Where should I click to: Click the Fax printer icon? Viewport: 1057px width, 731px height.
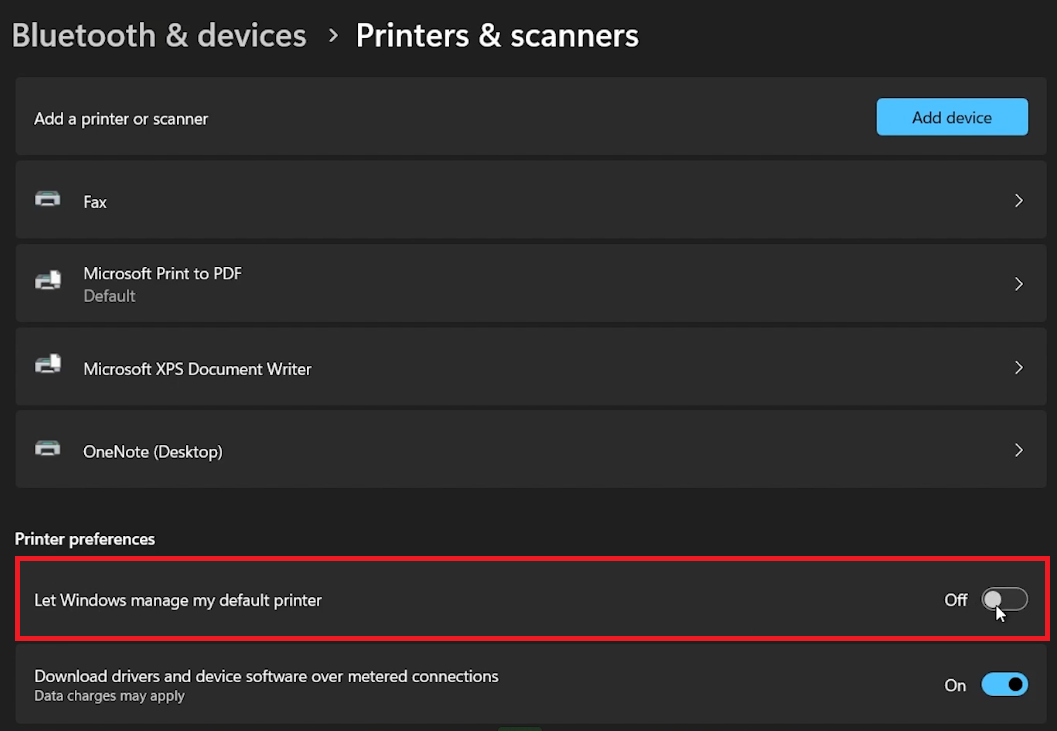coord(48,200)
